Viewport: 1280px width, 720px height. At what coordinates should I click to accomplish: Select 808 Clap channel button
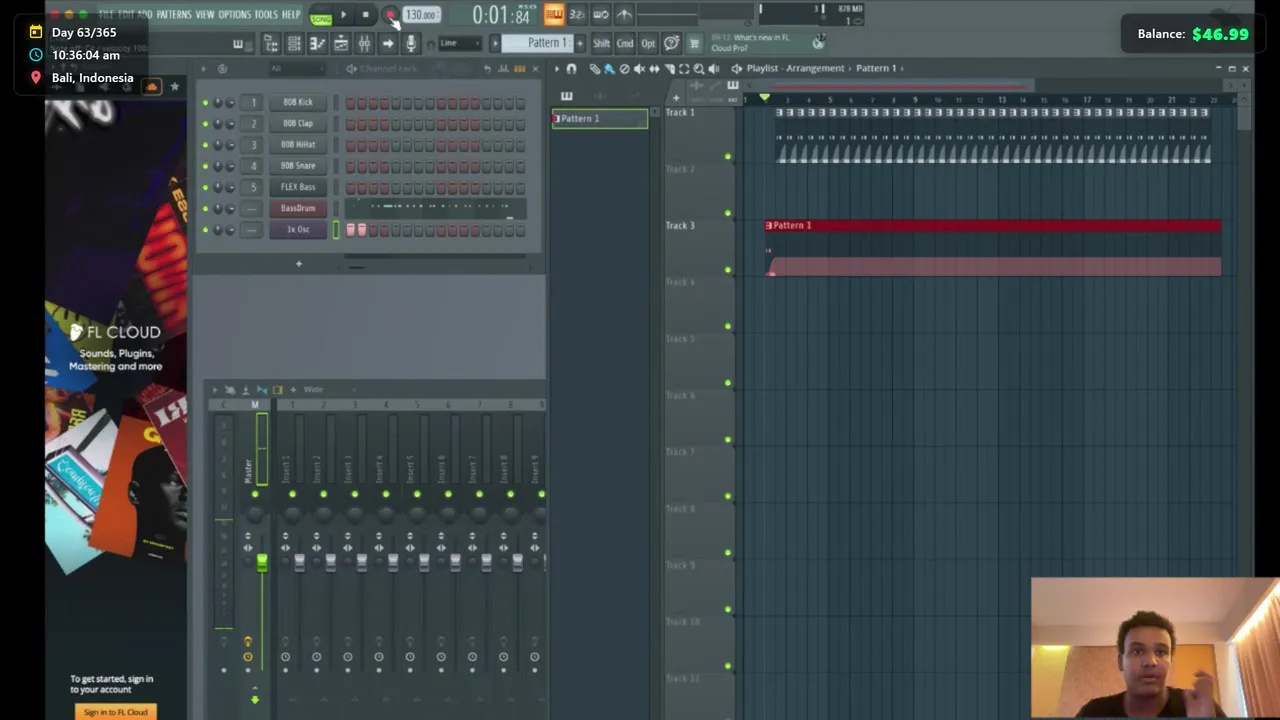click(x=298, y=123)
